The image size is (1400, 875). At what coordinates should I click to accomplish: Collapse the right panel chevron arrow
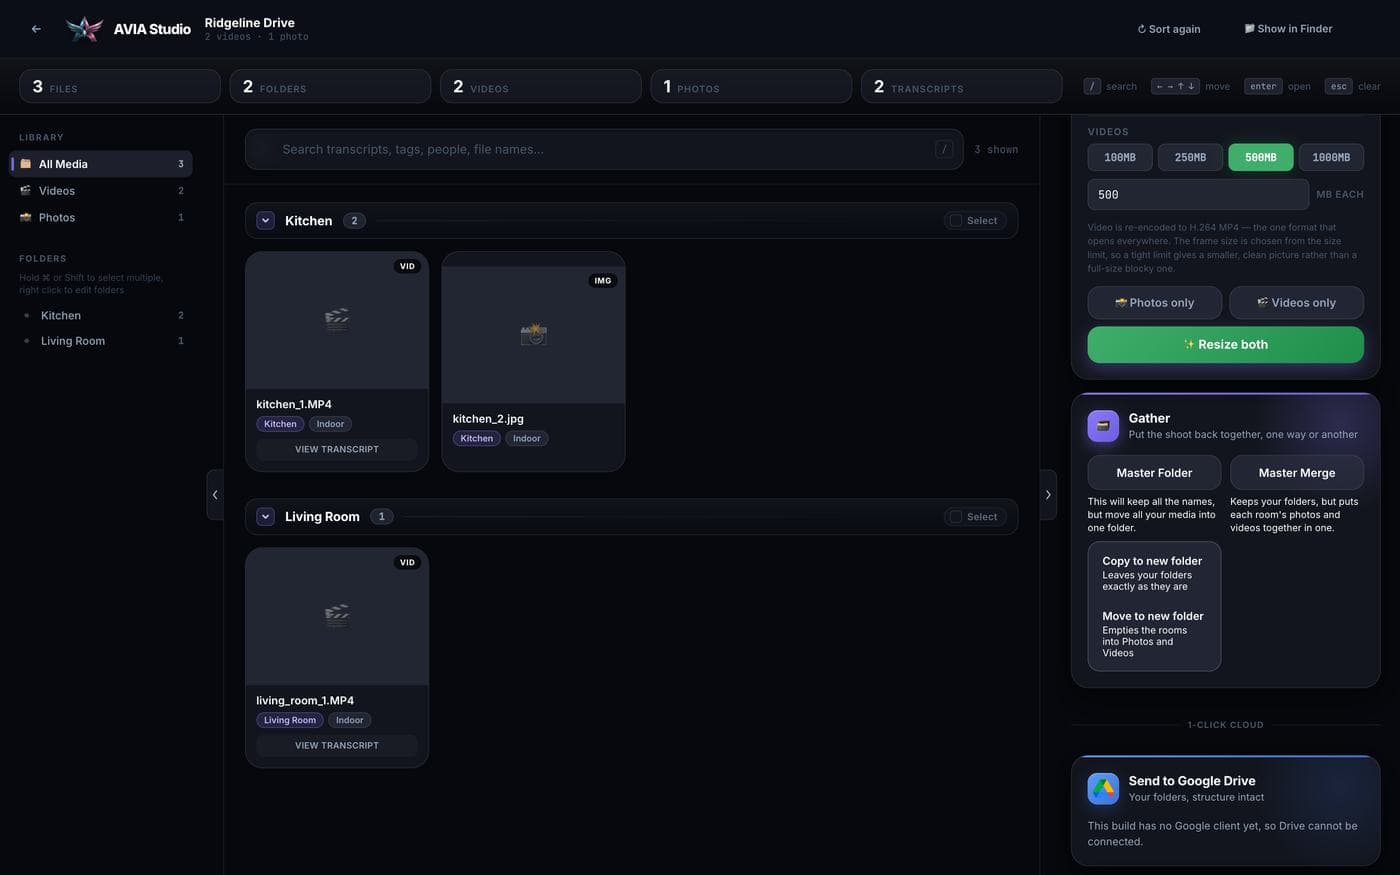1048,494
